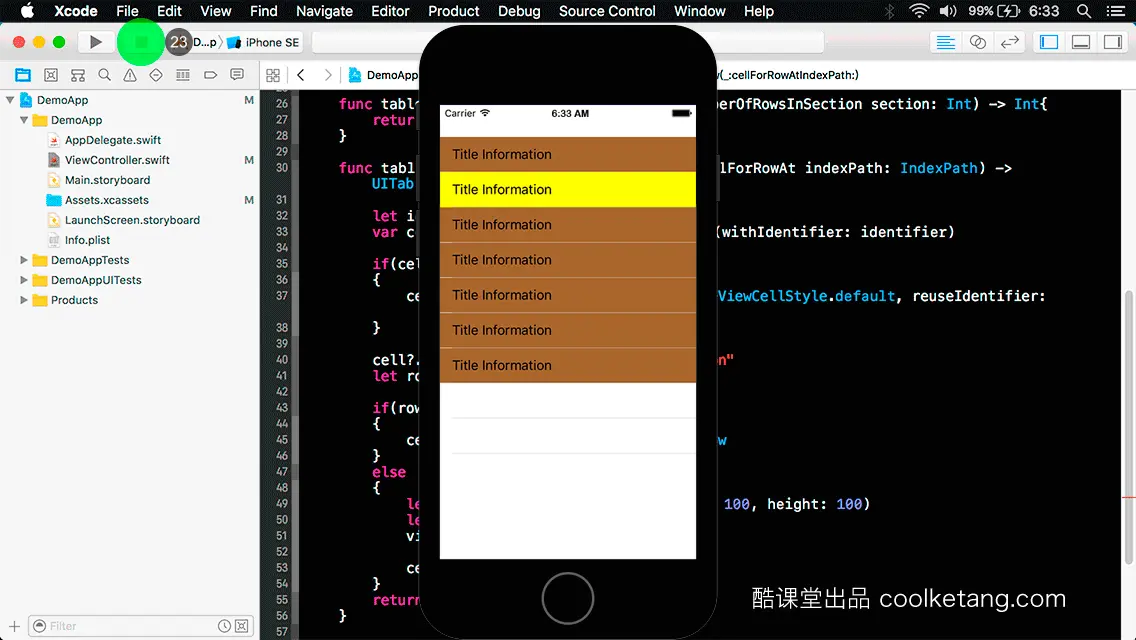Toggle the debug area visibility

[1081, 42]
